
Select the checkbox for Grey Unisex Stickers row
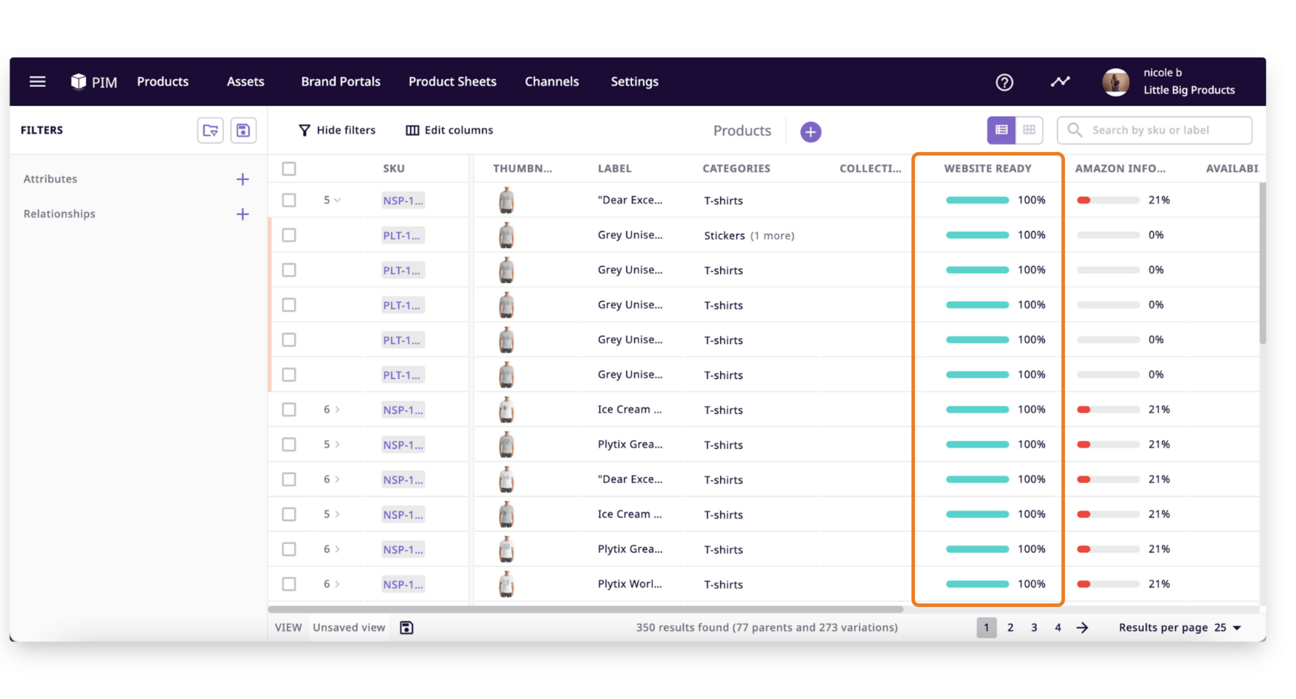[x=289, y=235]
